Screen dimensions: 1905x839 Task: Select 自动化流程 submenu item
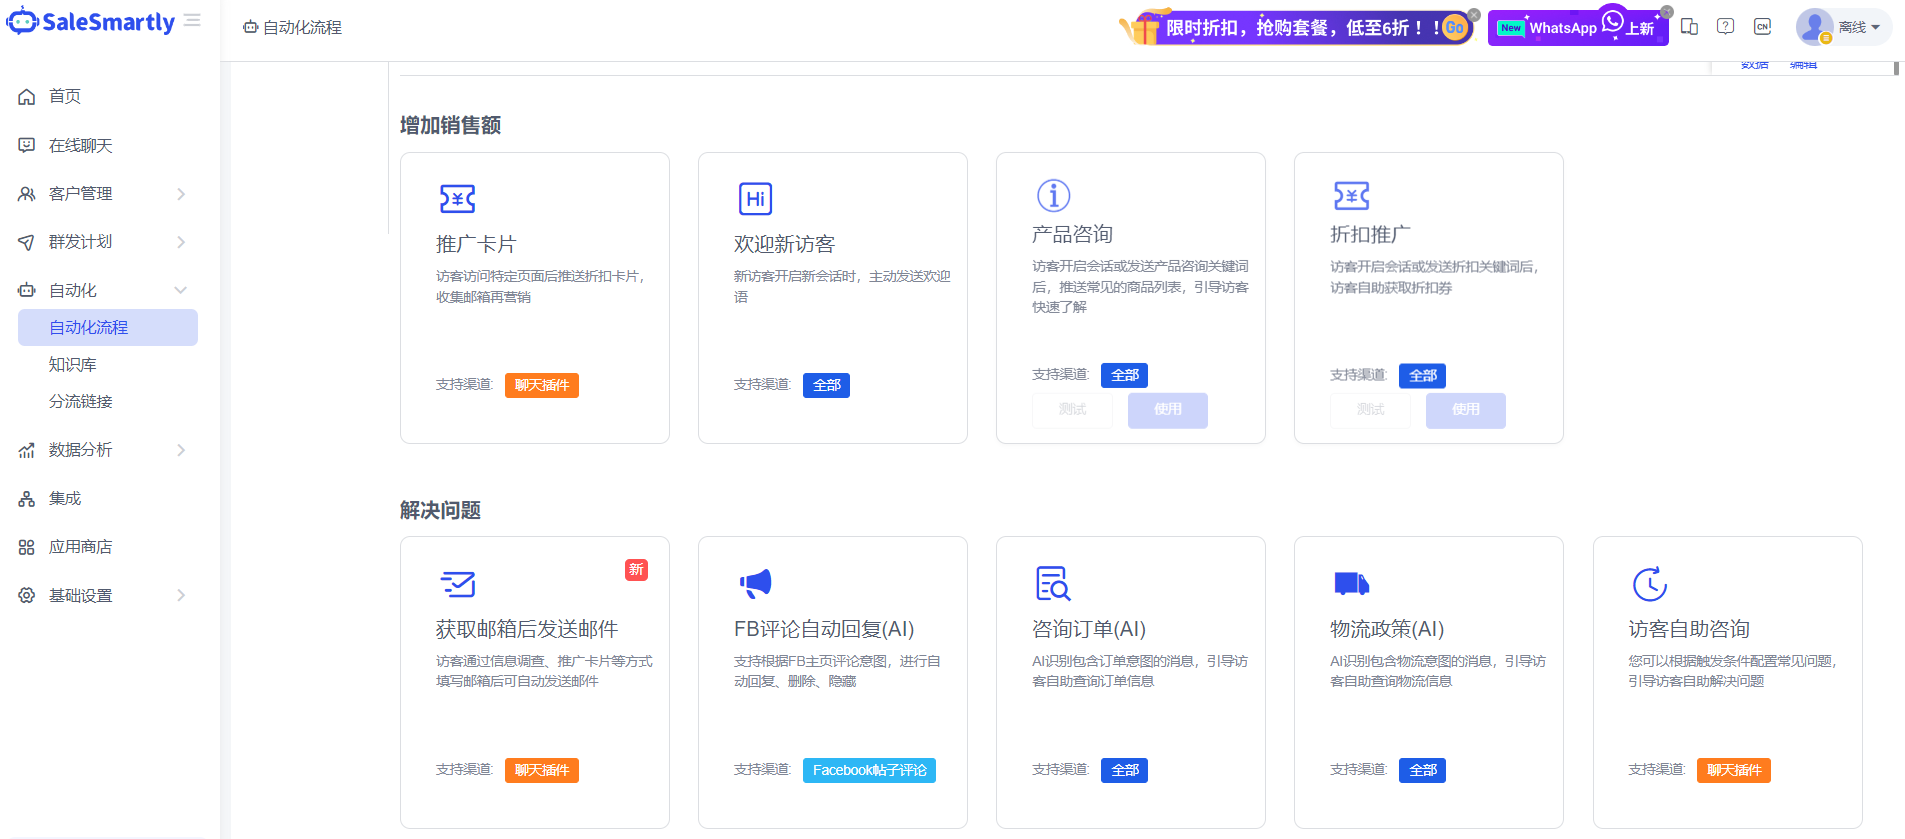[108, 327]
